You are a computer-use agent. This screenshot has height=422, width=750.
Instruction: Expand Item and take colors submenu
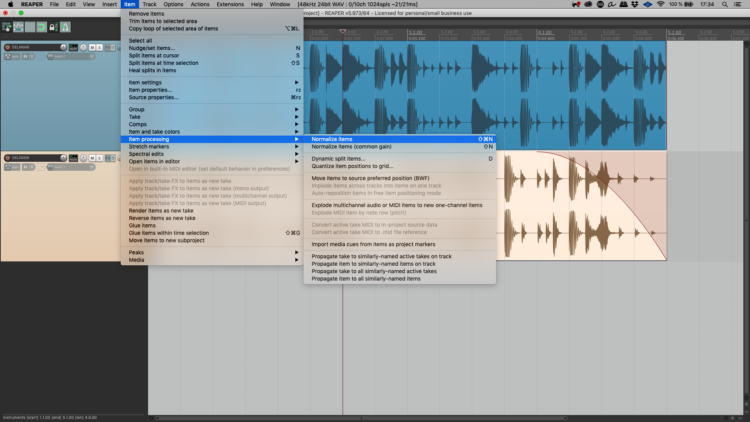click(210, 132)
